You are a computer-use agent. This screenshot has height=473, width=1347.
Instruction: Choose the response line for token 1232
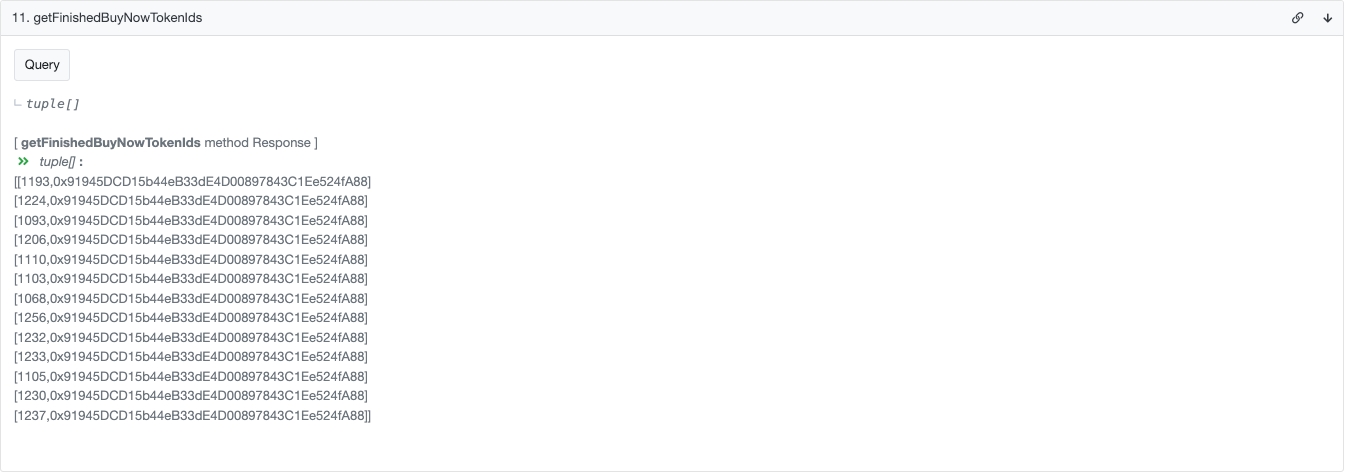pos(191,337)
